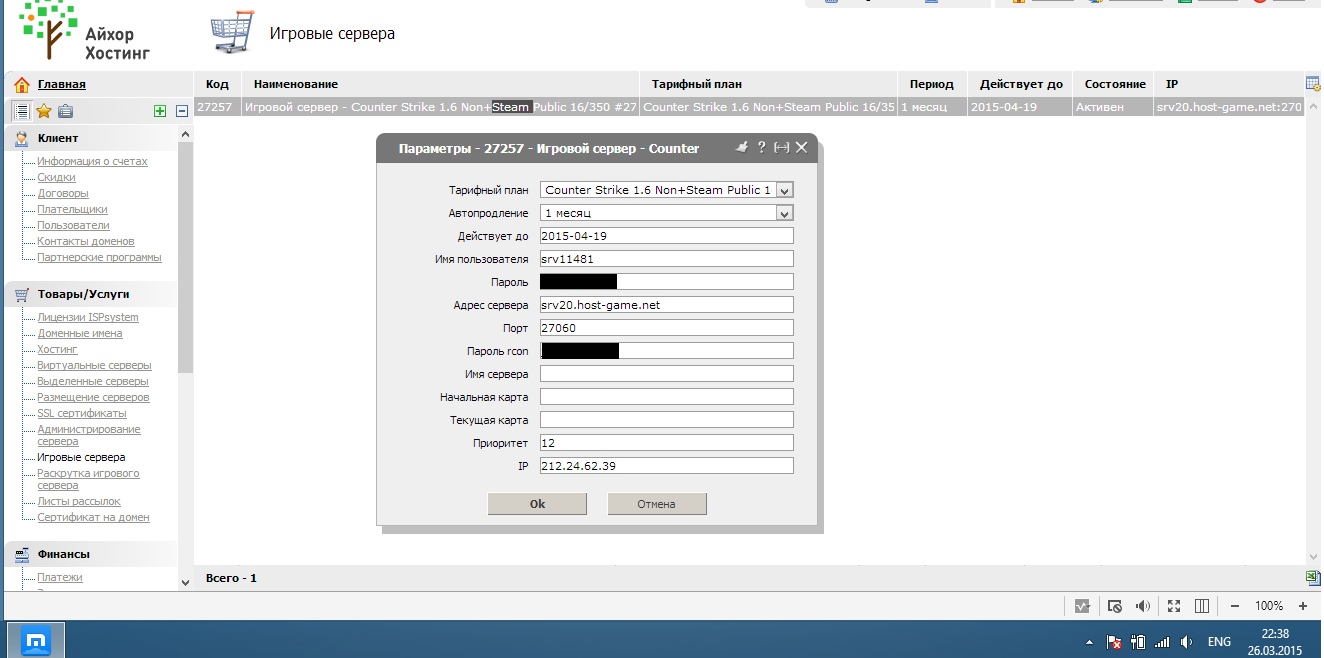This screenshot has width=1324, height=658.
Task: Open system volume tray icon
Action: [x=1186, y=641]
